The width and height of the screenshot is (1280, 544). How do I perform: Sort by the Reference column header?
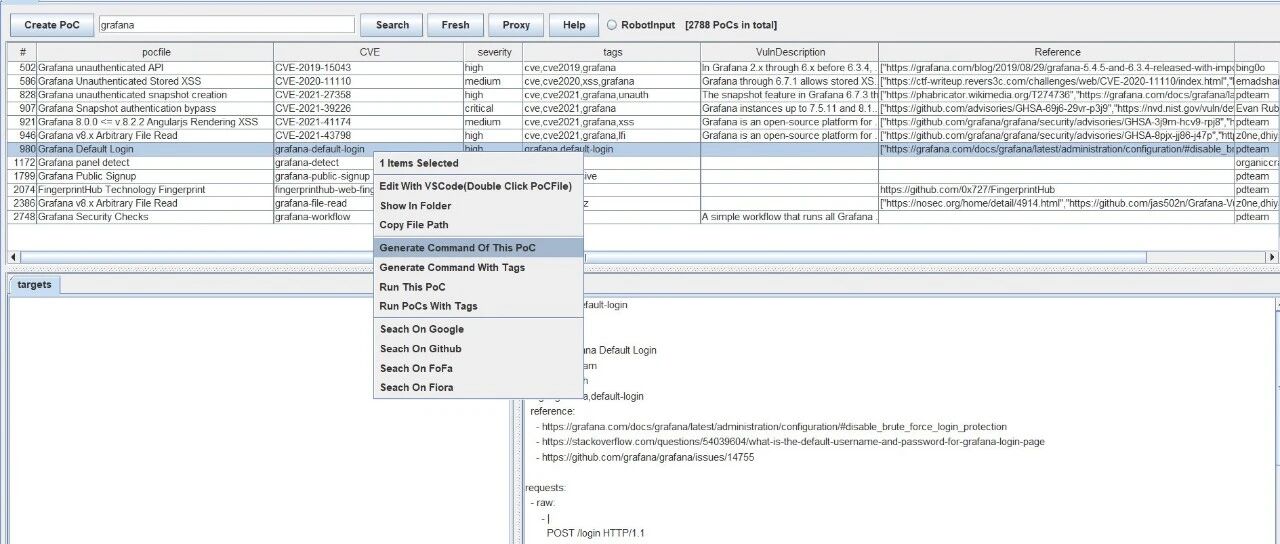1057,52
